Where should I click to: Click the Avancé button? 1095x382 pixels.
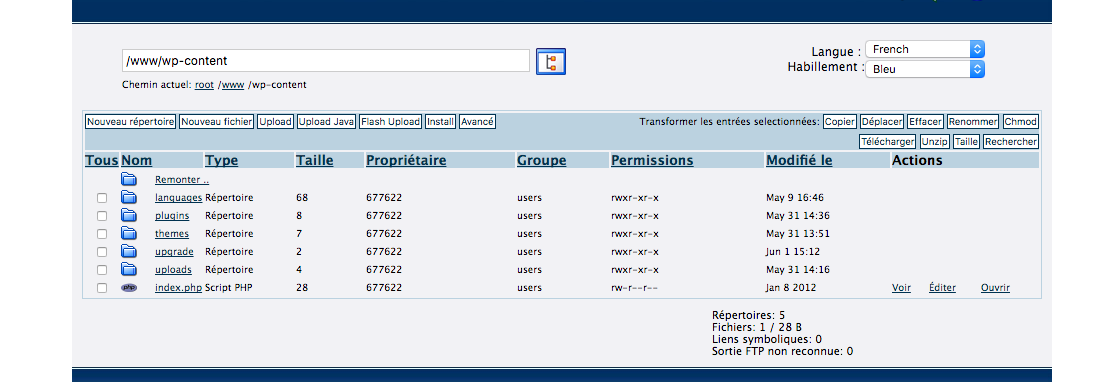pos(478,122)
